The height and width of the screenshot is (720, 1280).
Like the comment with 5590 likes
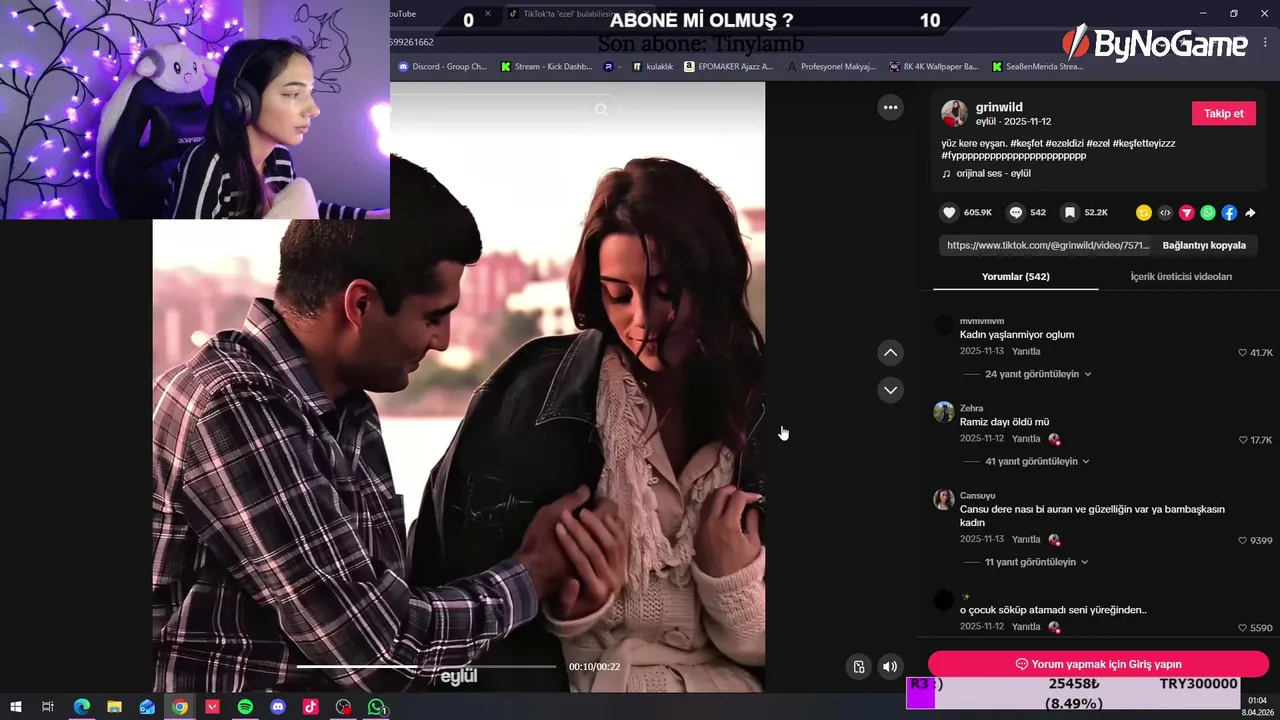pyautogui.click(x=1243, y=628)
